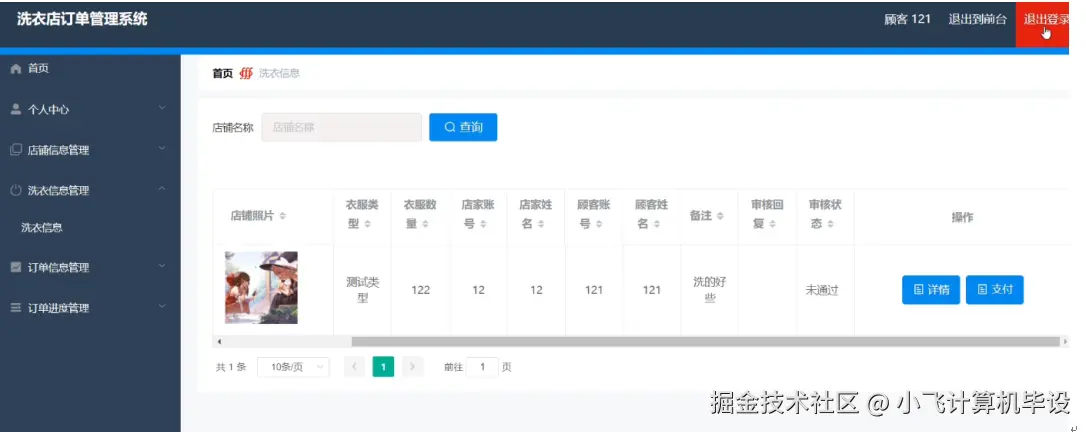The width and height of the screenshot is (1086, 432).
Task: Open the 10条/页 page size dropdown
Action: [x=293, y=367]
